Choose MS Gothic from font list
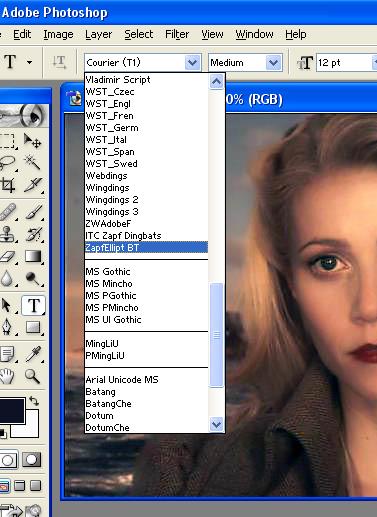The width and height of the screenshot is (377, 517). 108,272
